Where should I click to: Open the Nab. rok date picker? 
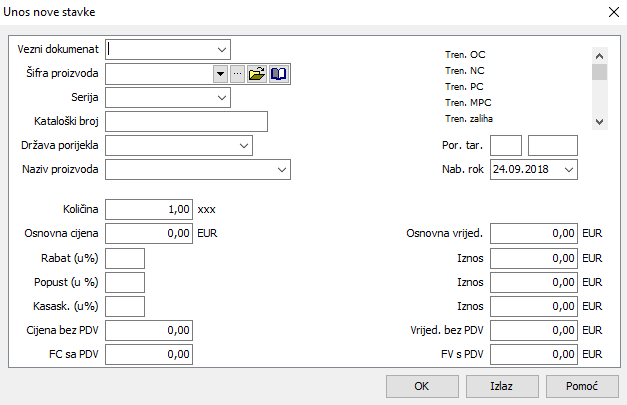coord(568,170)
